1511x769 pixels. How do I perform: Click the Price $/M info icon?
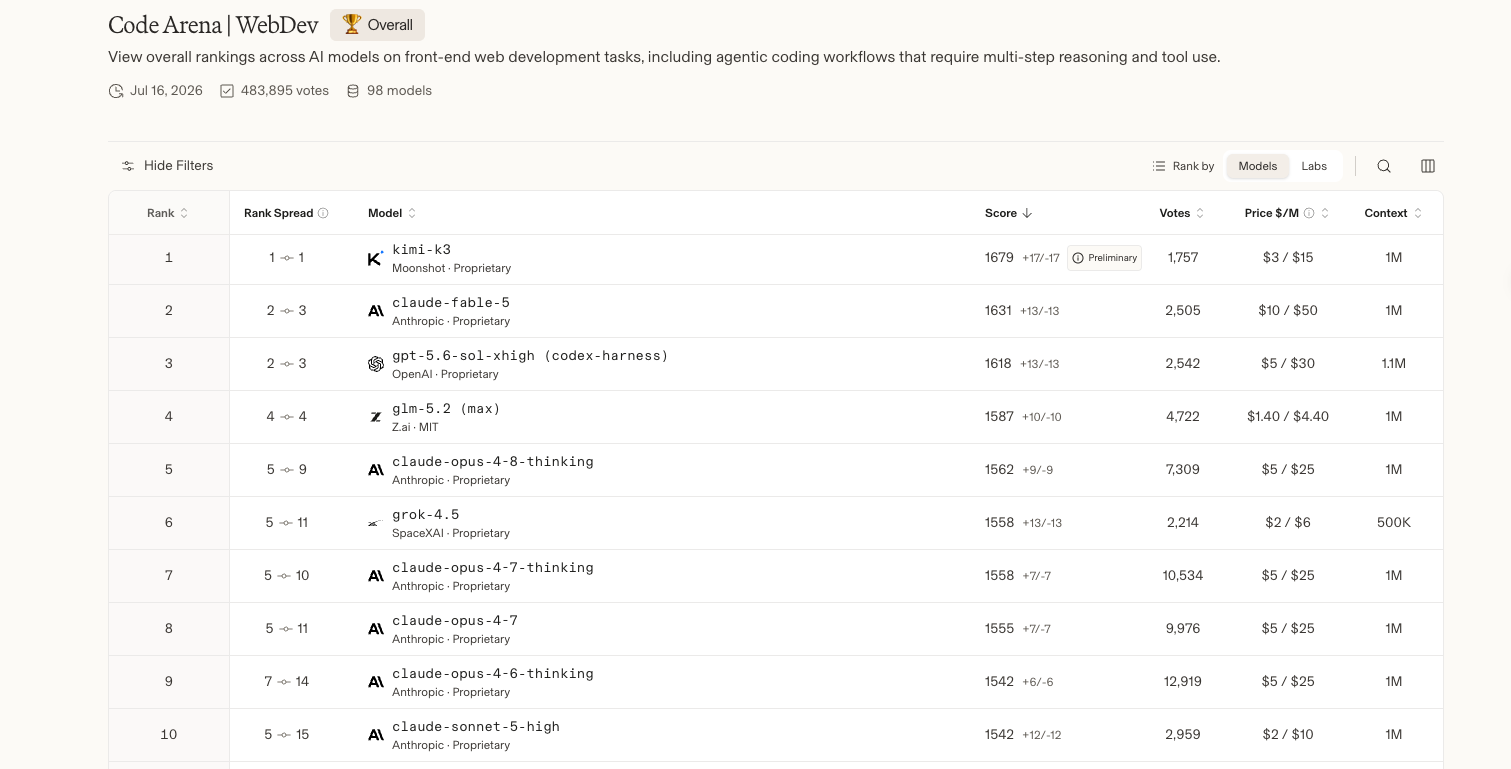point(1309,213)
